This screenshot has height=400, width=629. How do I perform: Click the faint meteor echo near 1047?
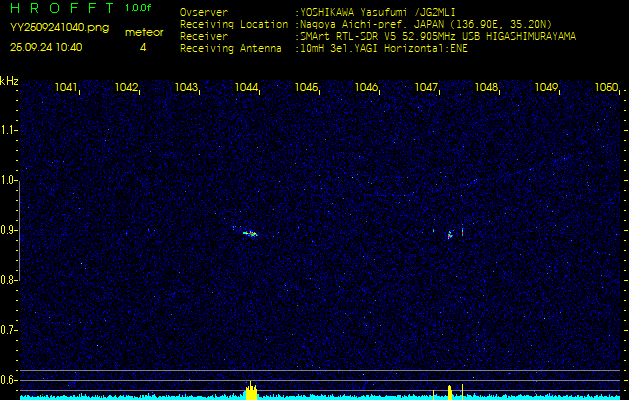pos(450,234)
